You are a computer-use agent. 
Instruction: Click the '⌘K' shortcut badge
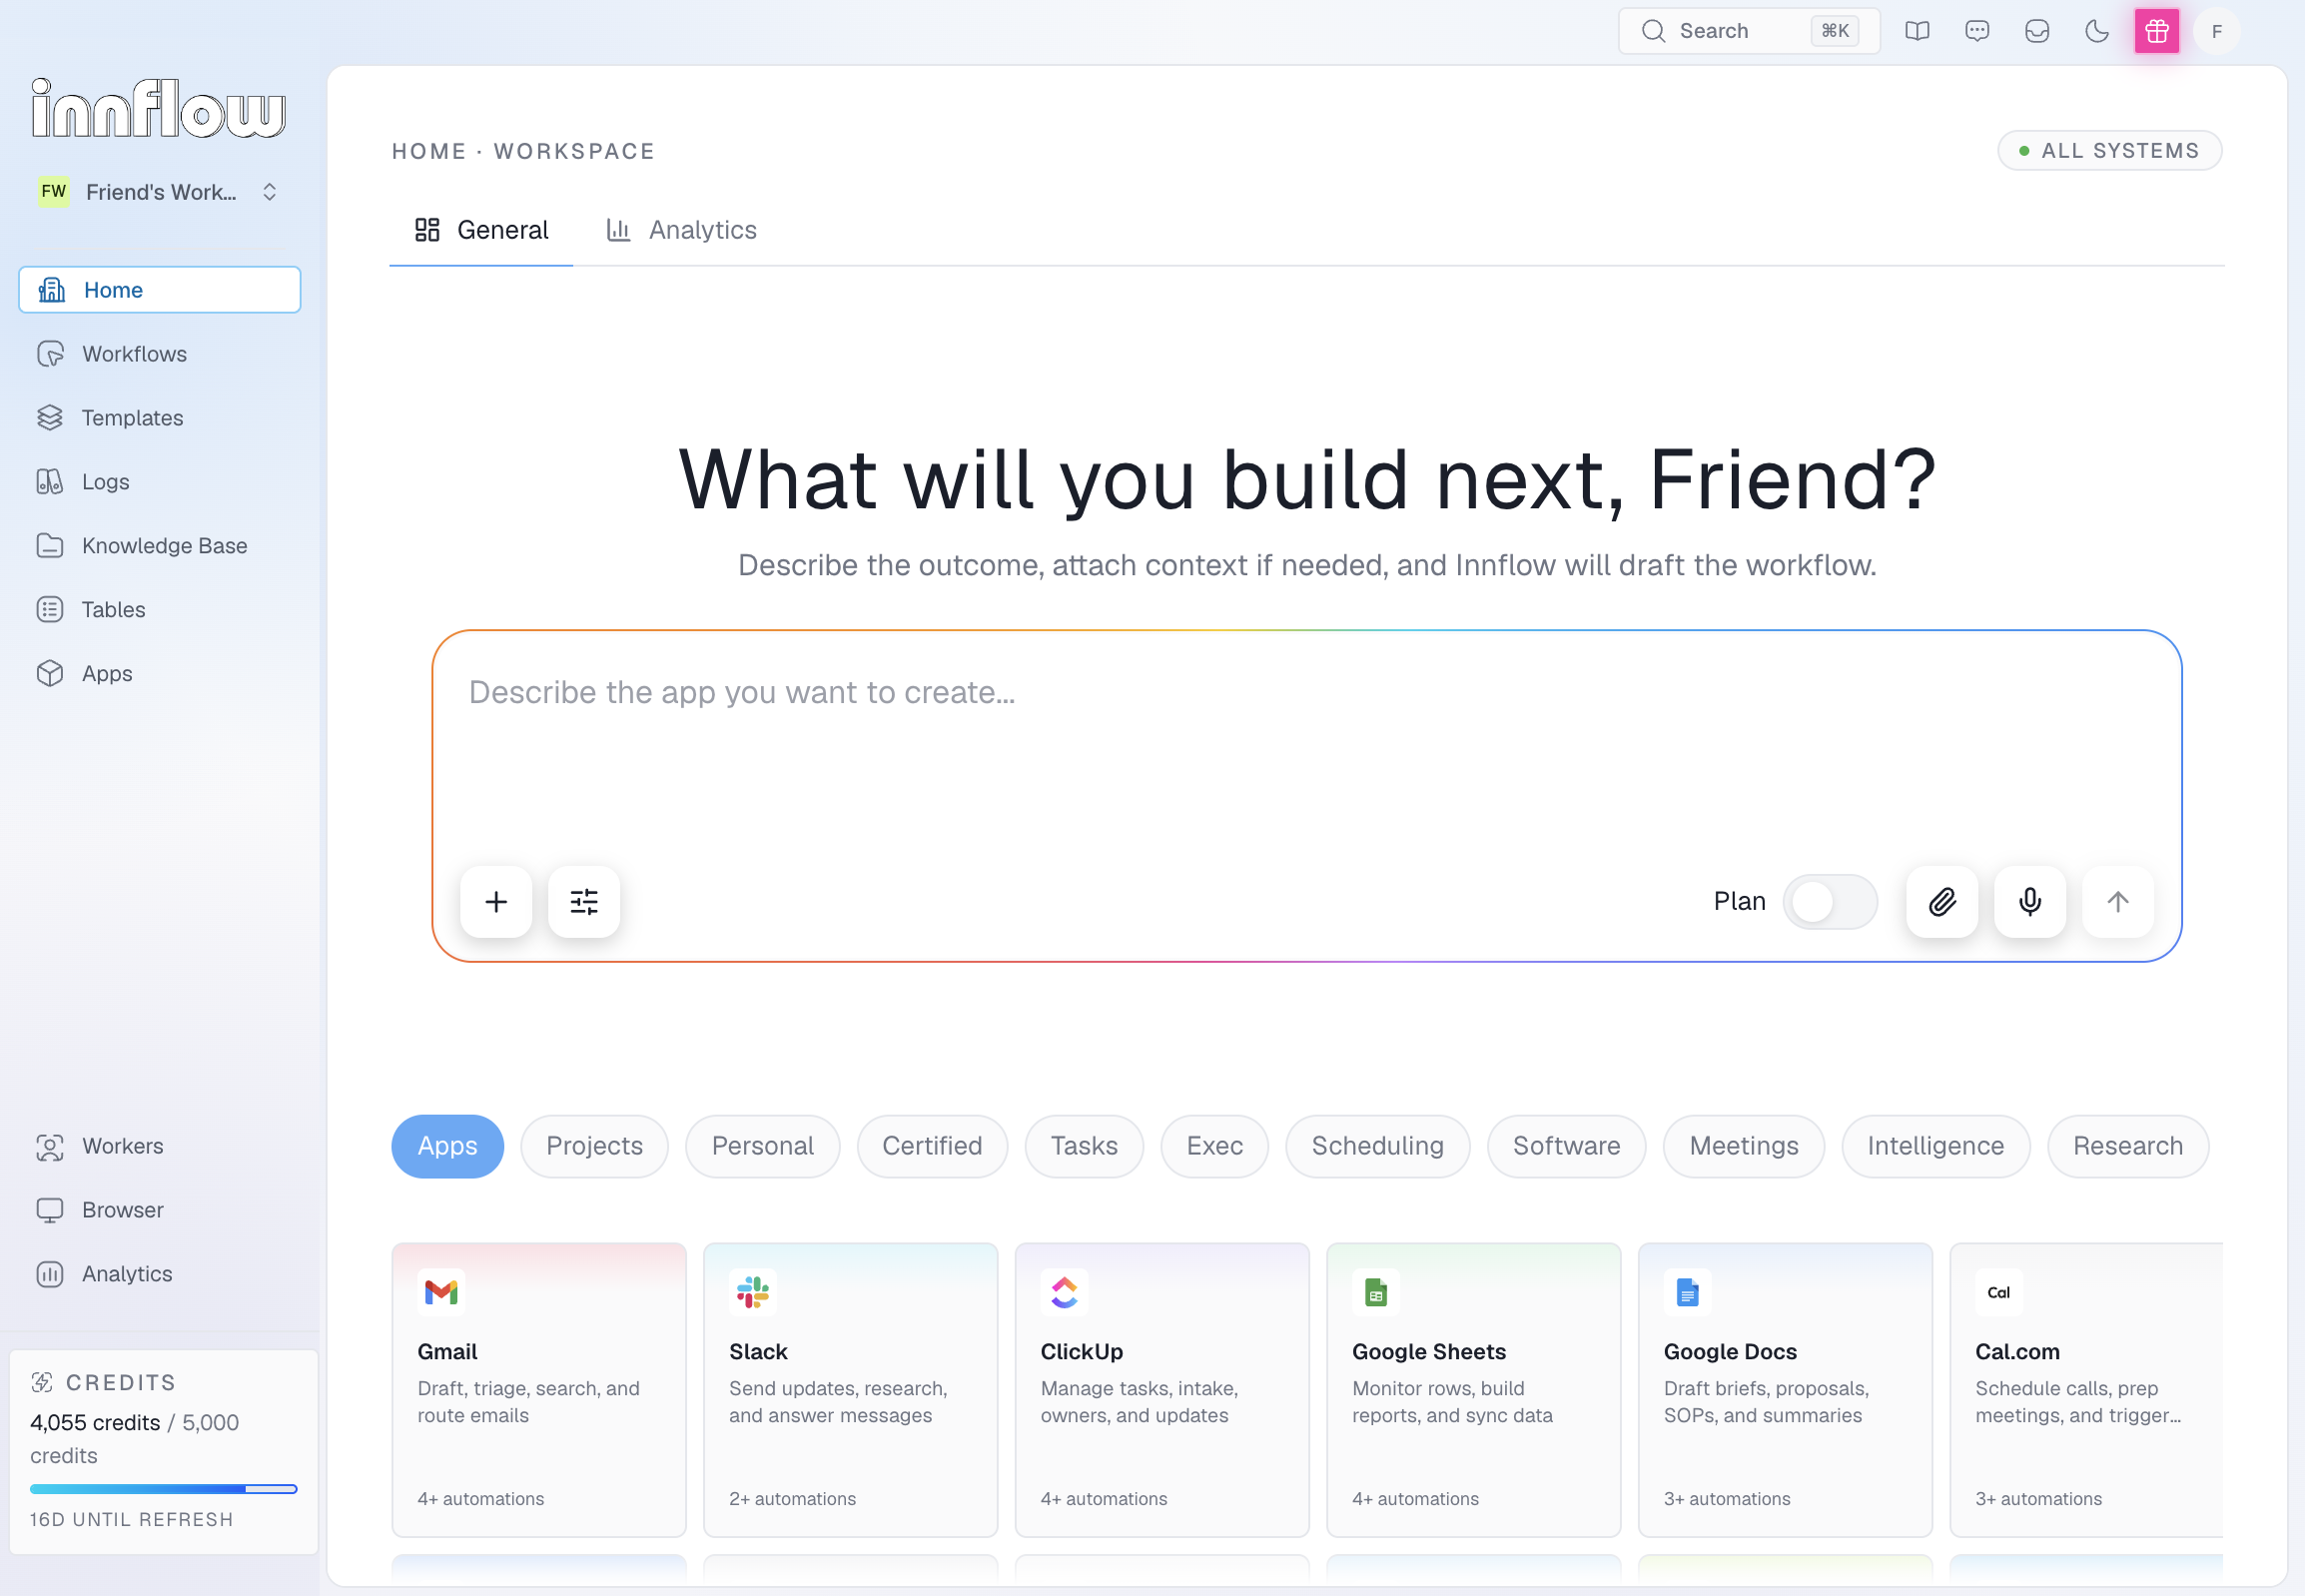point(1835,31)
